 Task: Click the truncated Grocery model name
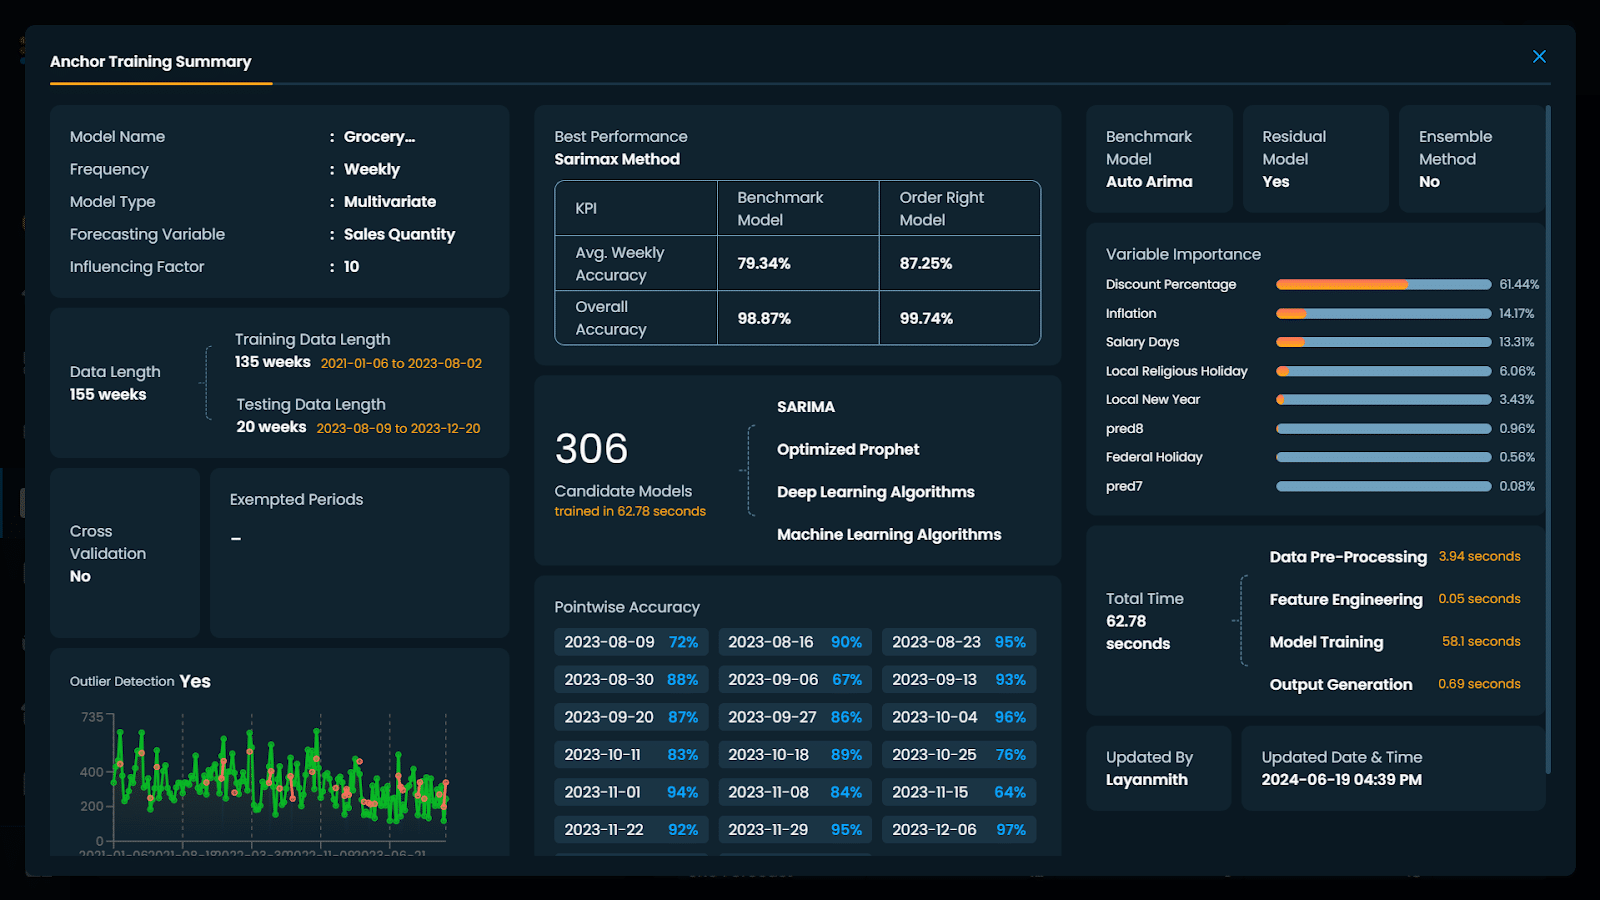[x=379, y=137]
